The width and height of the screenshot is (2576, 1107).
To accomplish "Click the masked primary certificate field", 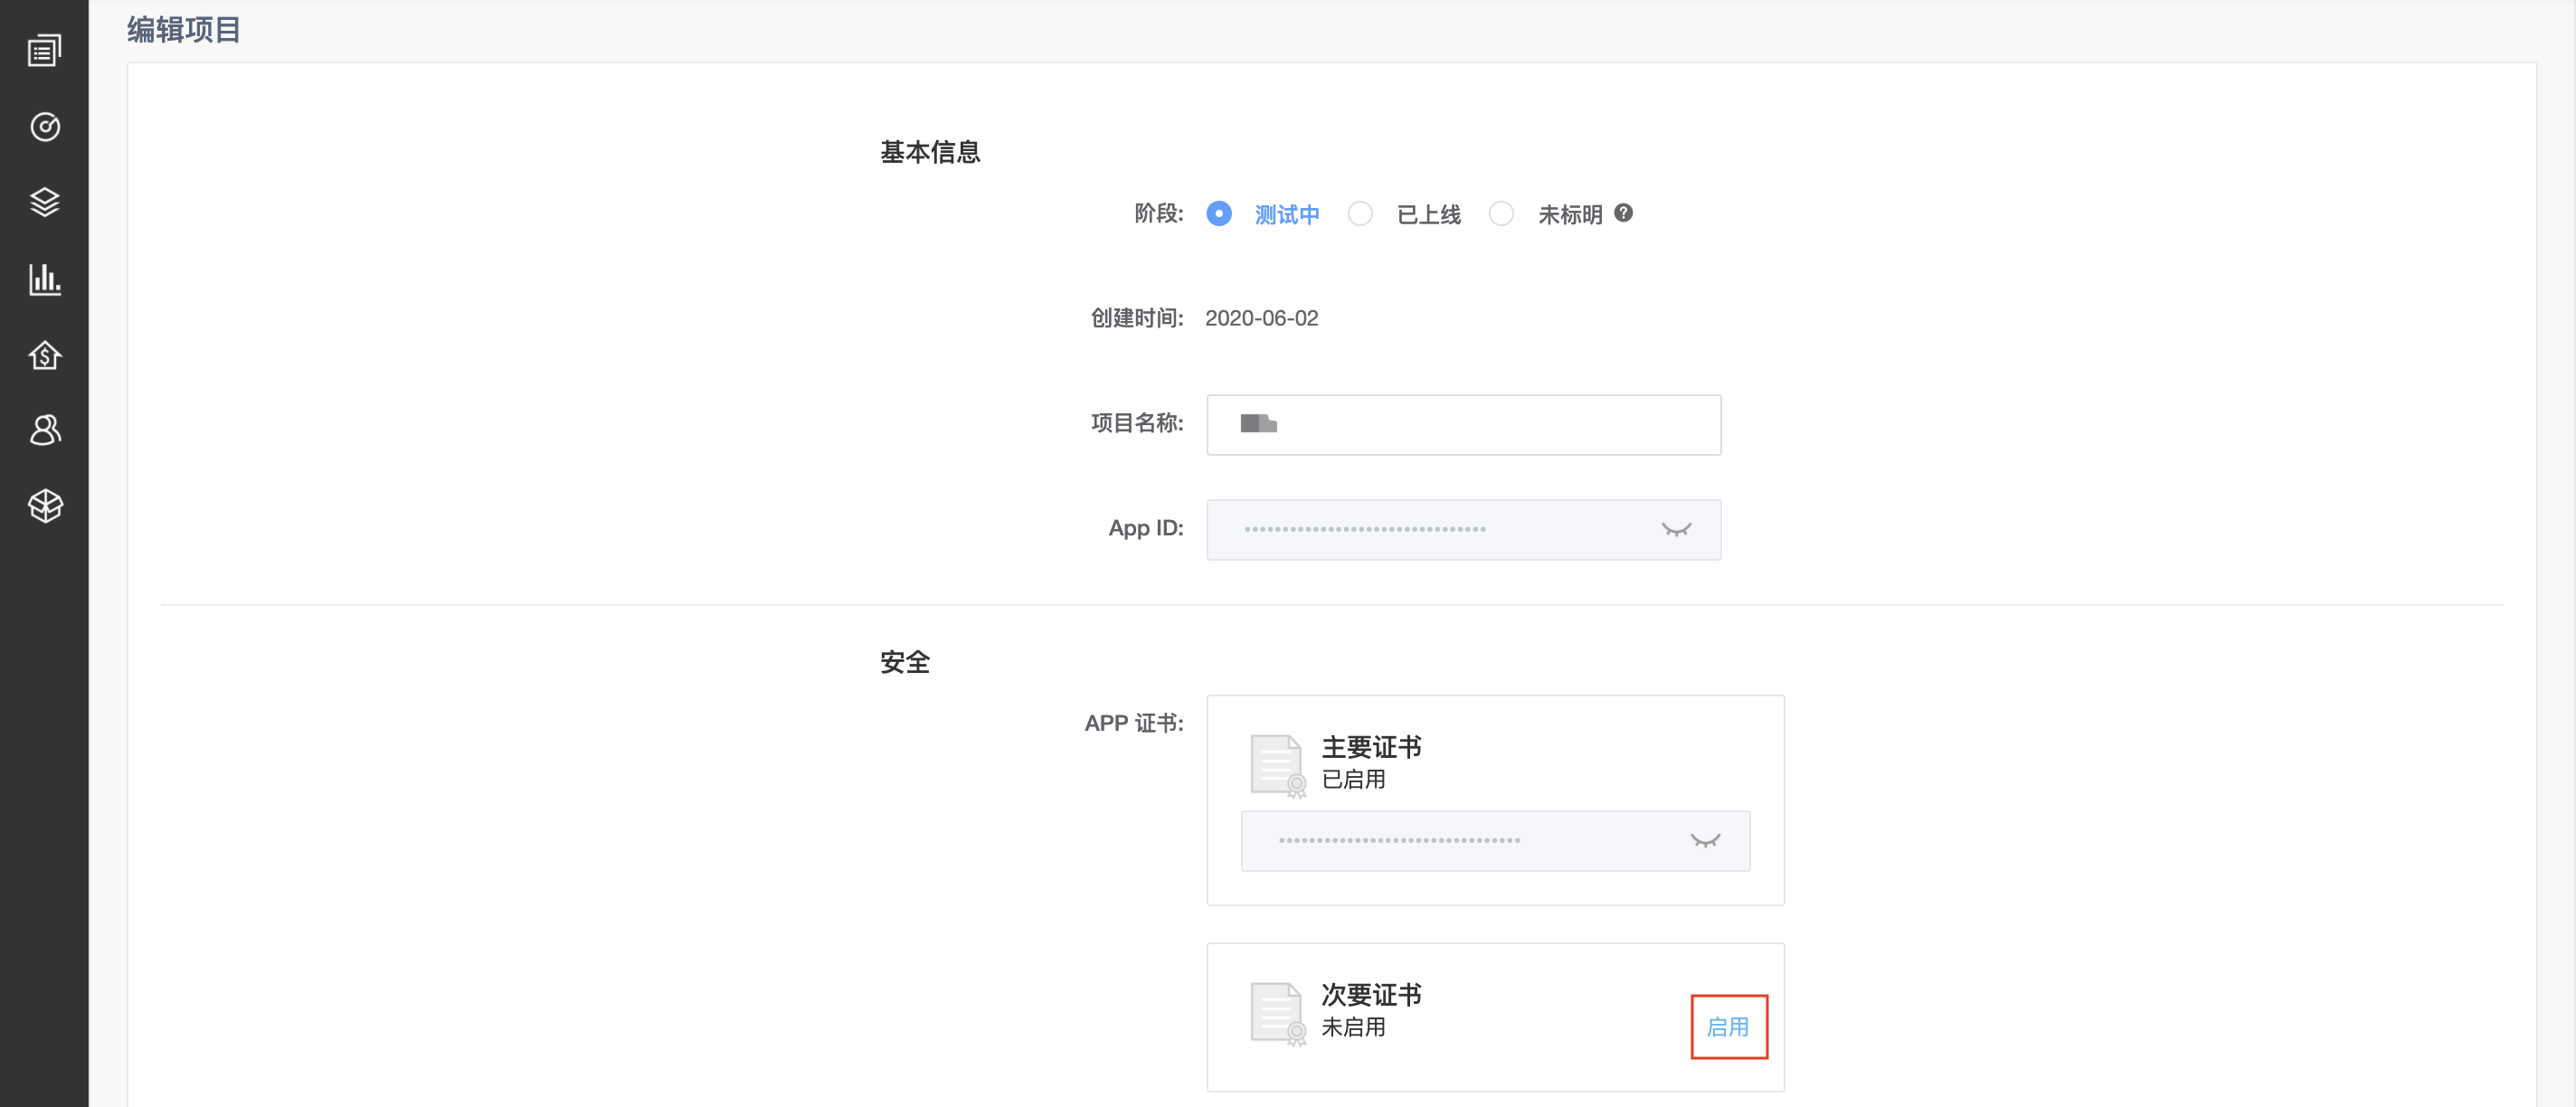I will pos(1450,841).
